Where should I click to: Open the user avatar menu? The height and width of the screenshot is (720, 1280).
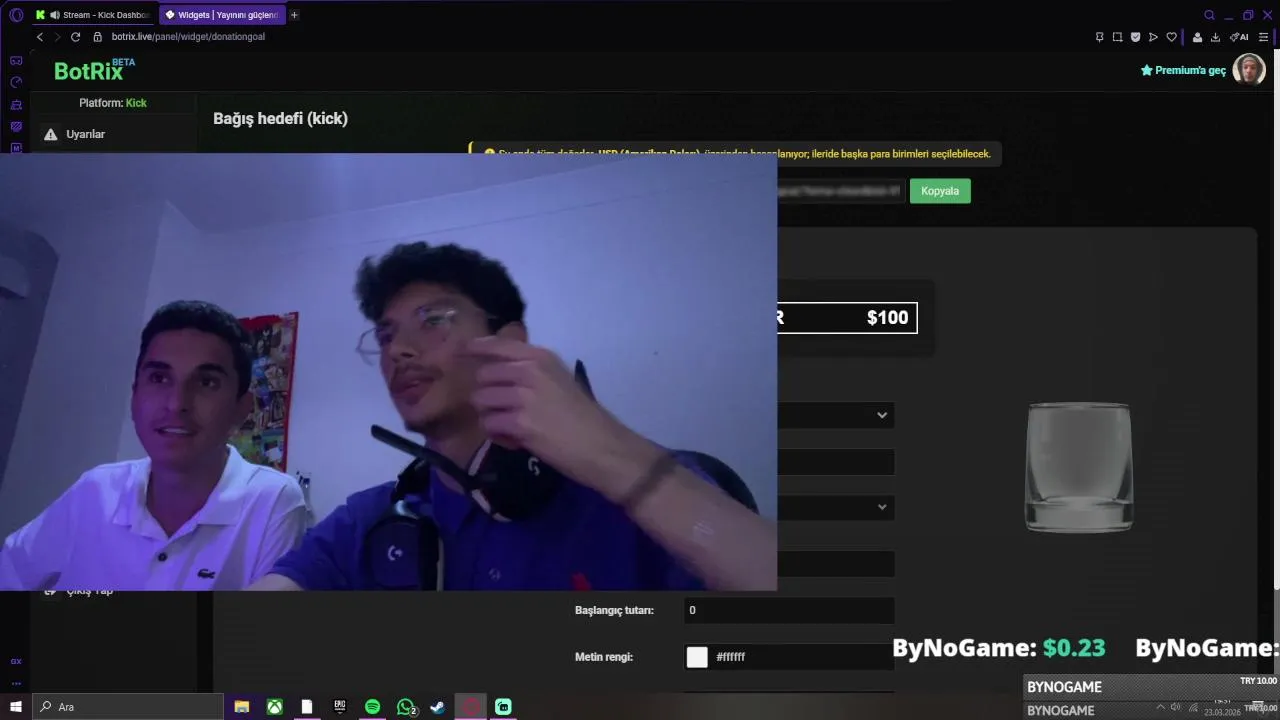[x=1249, y=69]
